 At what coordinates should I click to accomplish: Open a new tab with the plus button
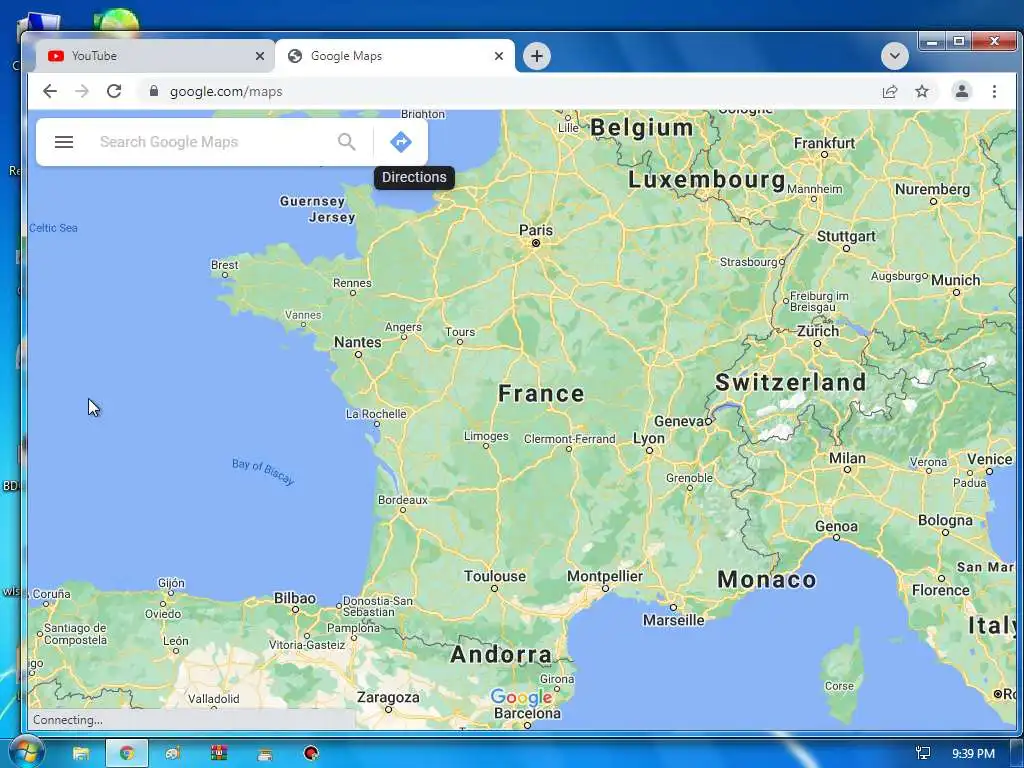[x=537, y=56]
